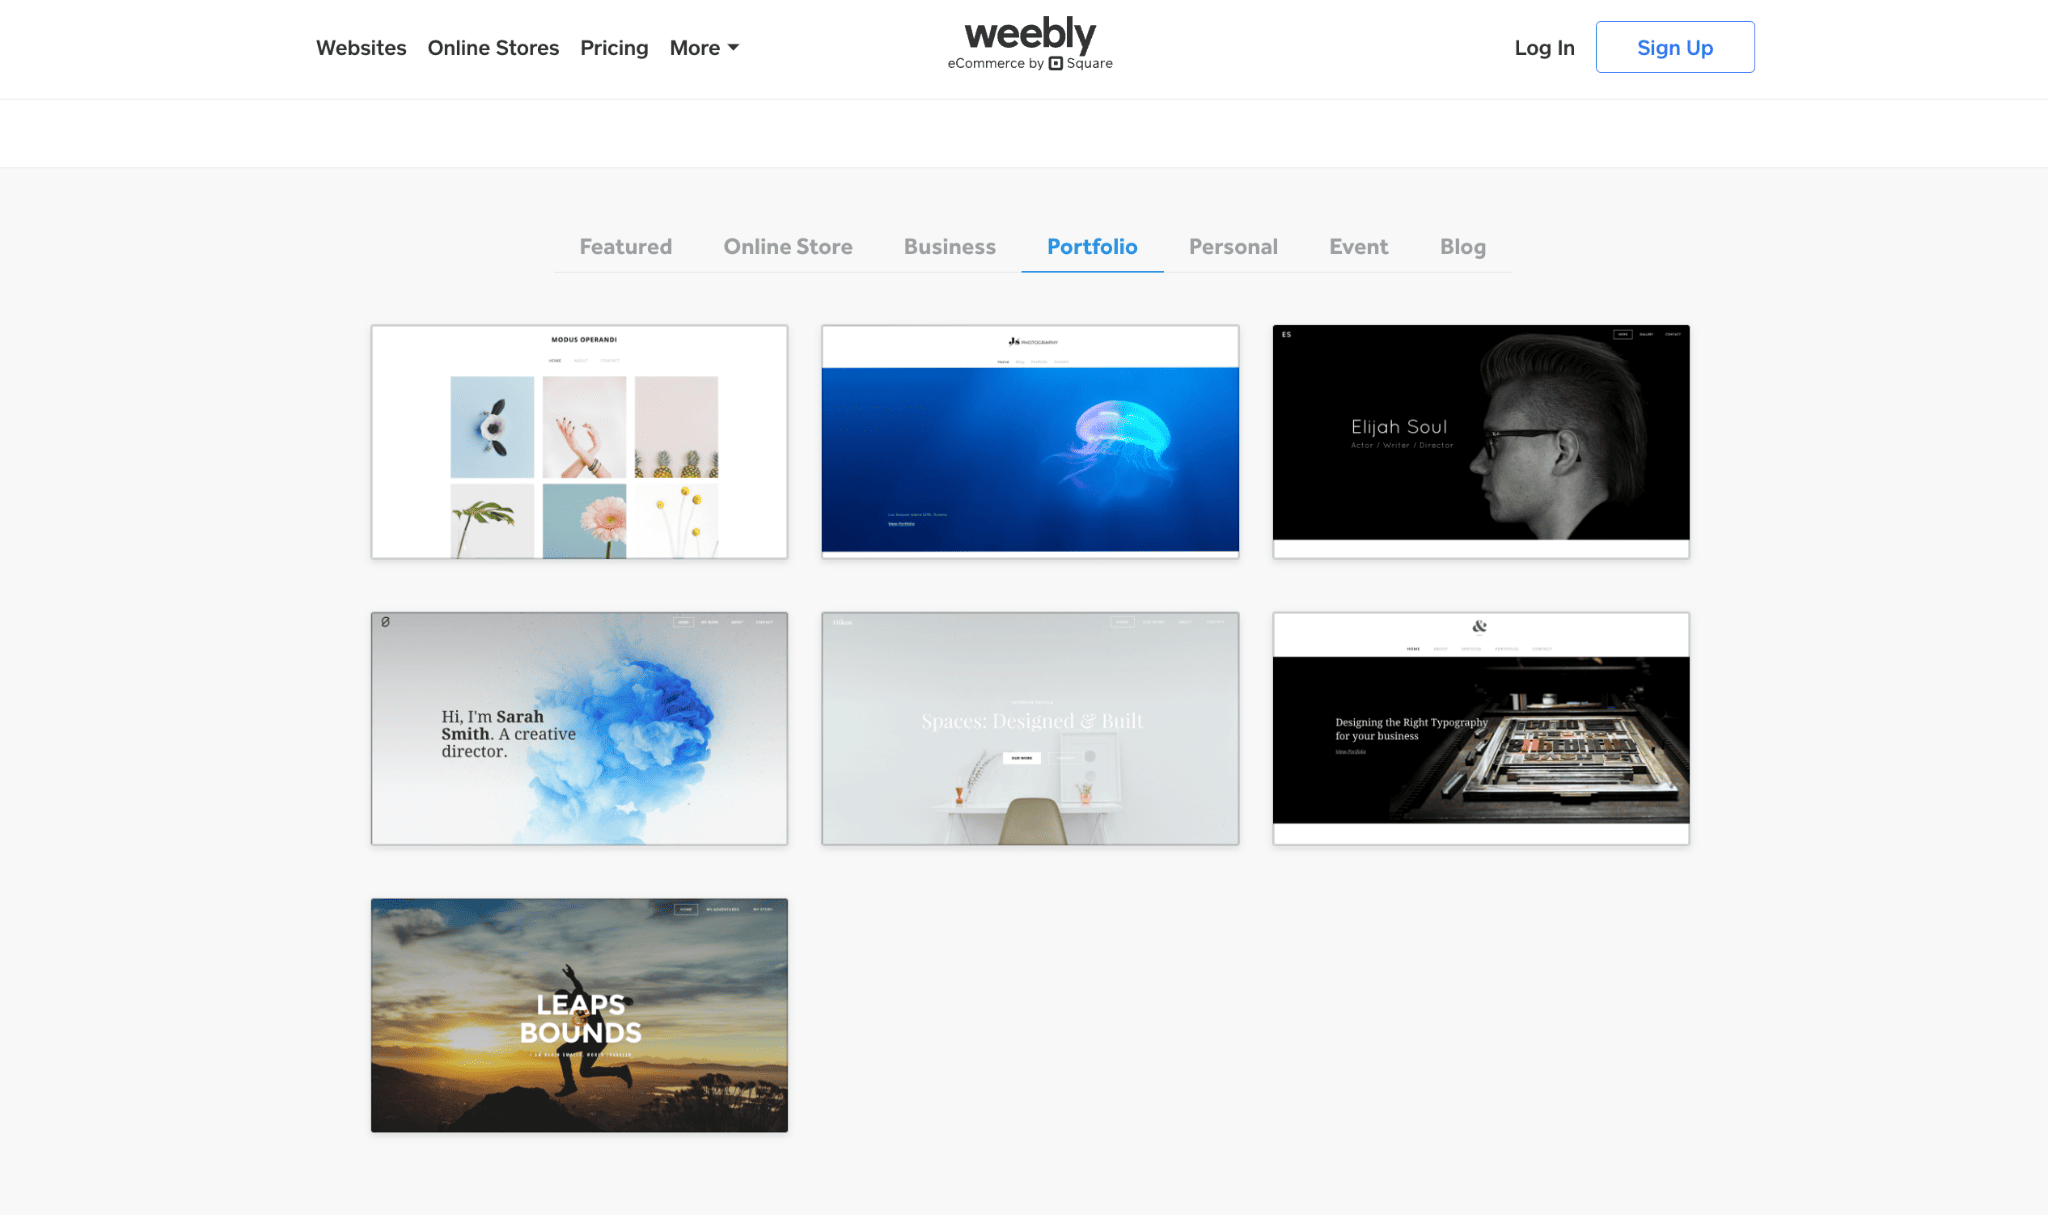Click the Sign Up button
The height and width of the screenshot is (1215, 2048).
pos(1675,46)
